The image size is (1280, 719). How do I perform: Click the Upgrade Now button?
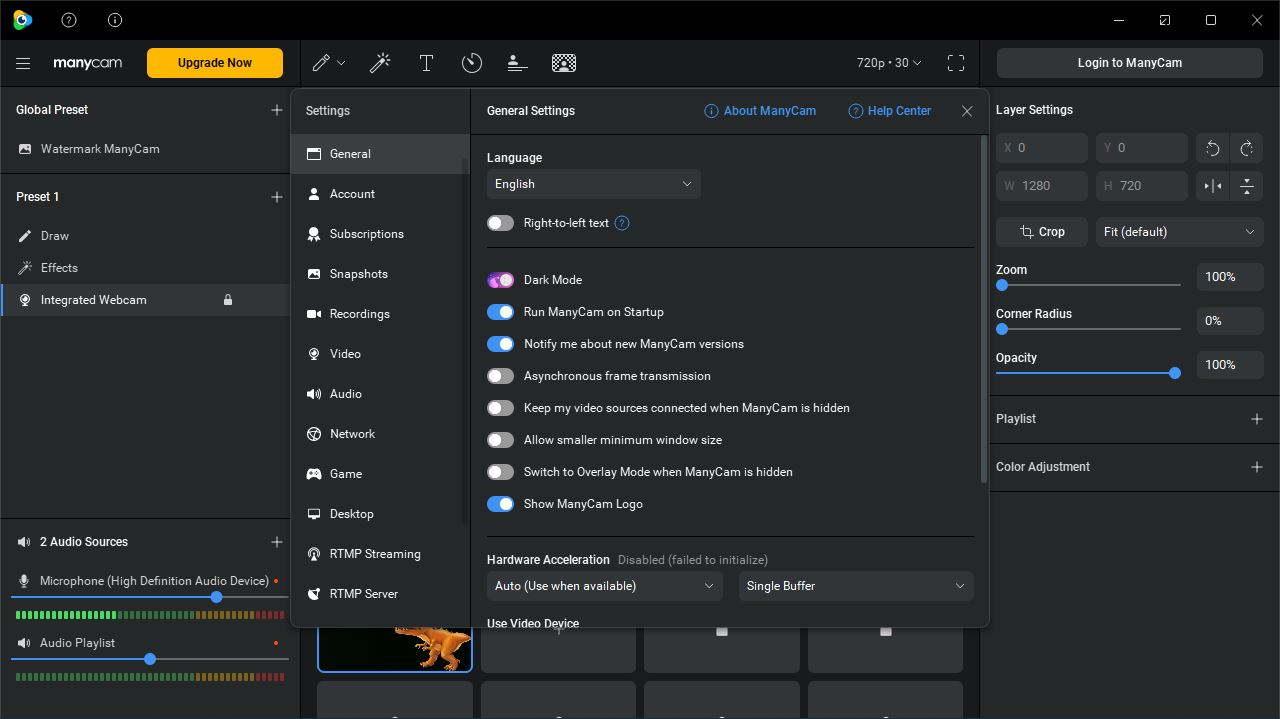tap(215, 63)
